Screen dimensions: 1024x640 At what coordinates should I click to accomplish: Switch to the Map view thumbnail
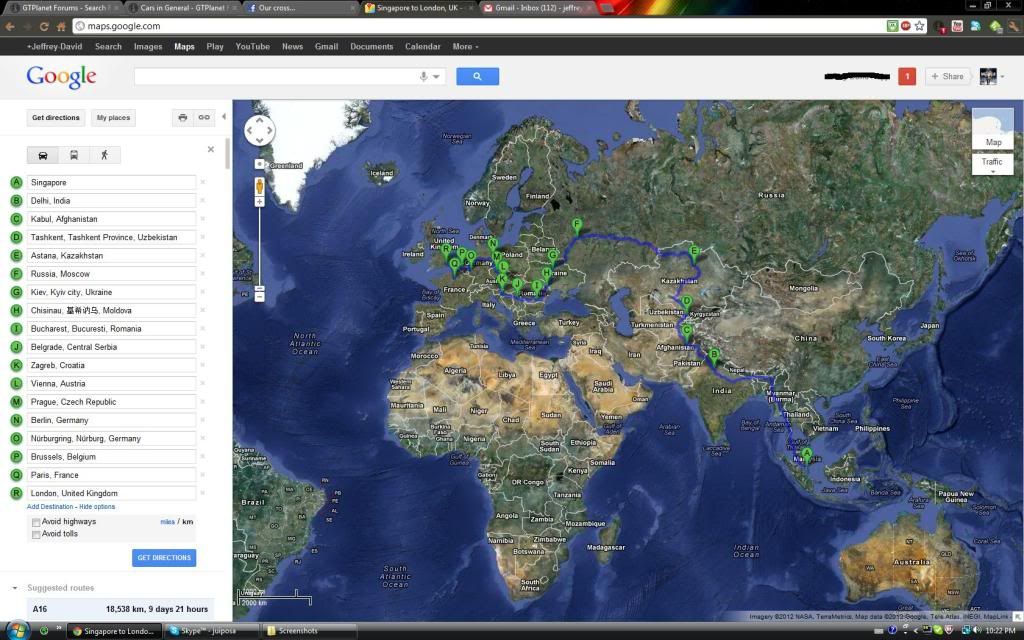click(x=993, y=129)
